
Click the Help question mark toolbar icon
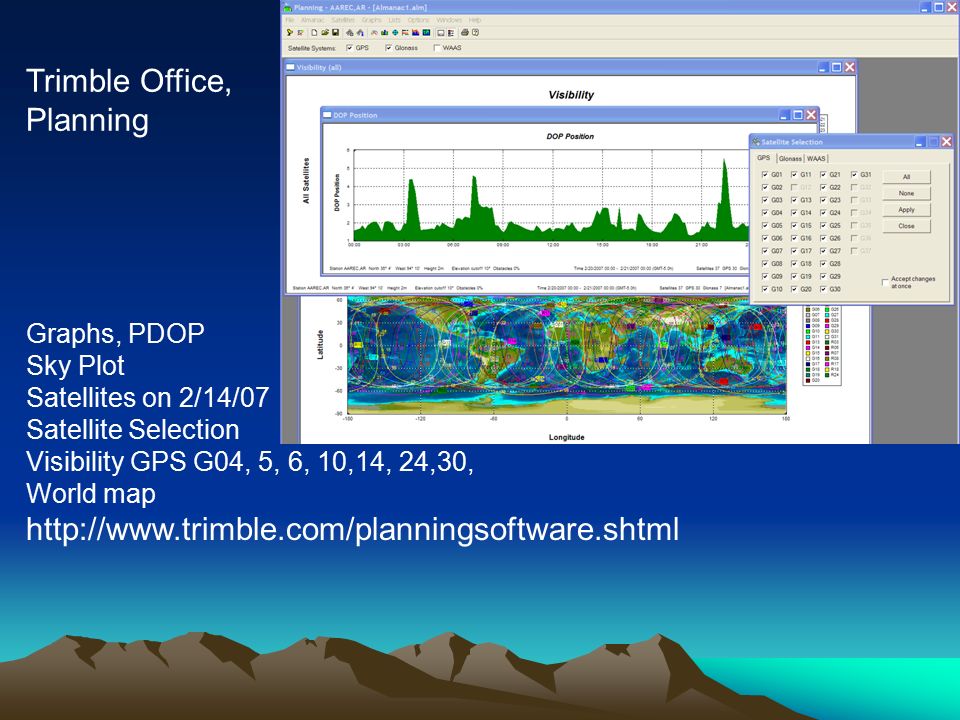(476, 32)
